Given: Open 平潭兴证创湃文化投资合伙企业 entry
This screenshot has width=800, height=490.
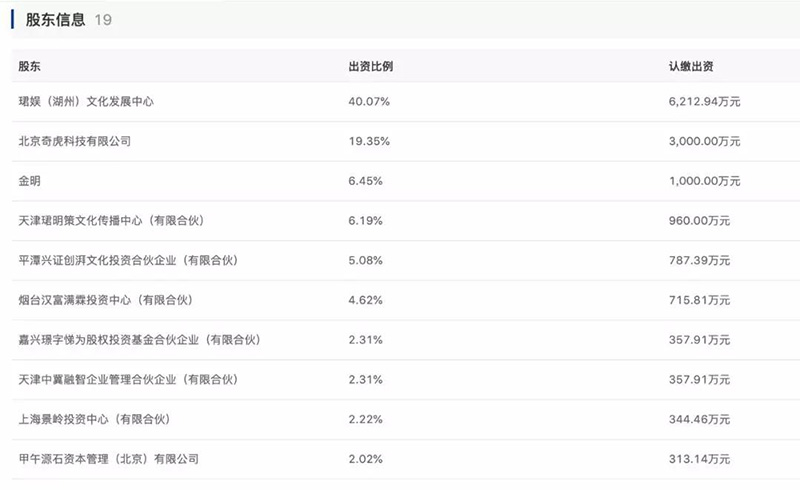Looking at the screenshot, I should pyautogui.click(x=128, y=260).
